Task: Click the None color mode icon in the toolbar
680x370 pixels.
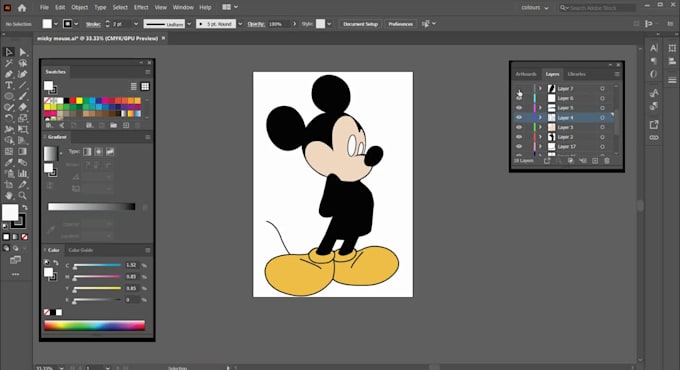Action: tap(25, 237)
